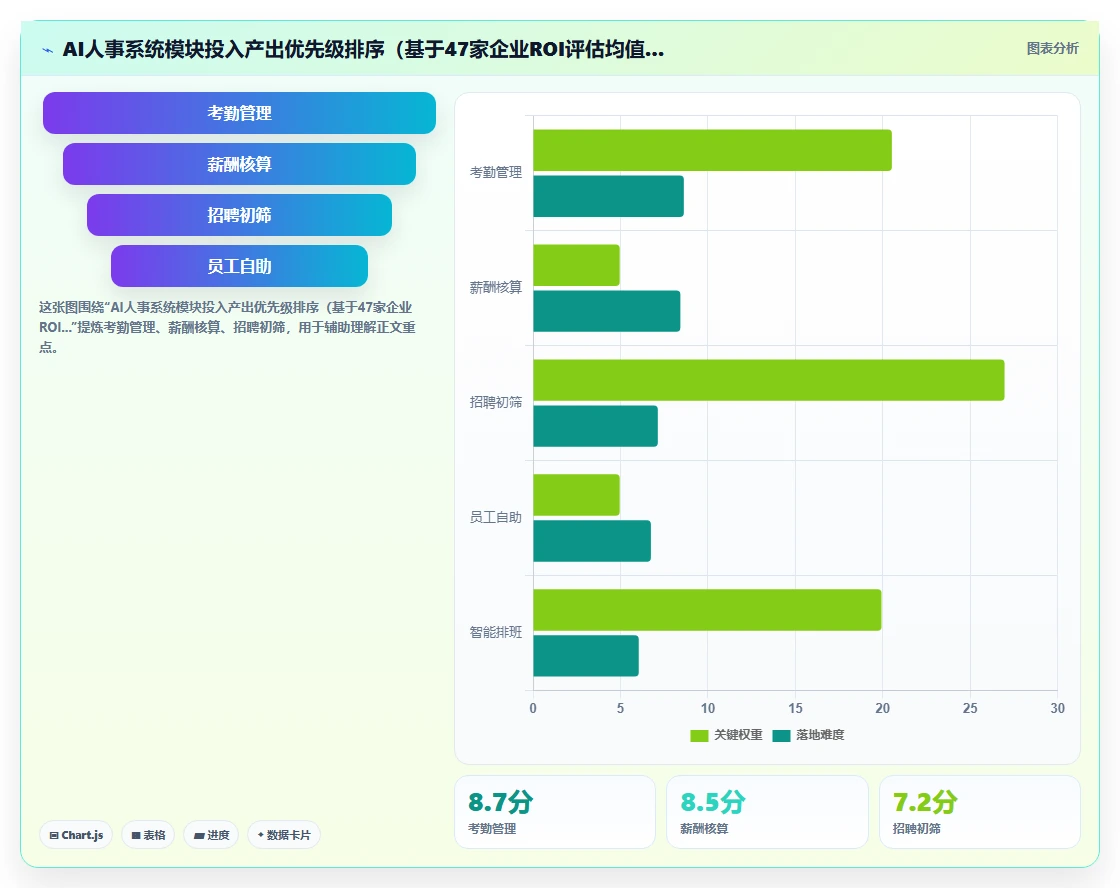The width and height of the screenshot is (1120, 888).
Task: Click the 数据卡片 tag chip
Action: [x=284, y=835]
